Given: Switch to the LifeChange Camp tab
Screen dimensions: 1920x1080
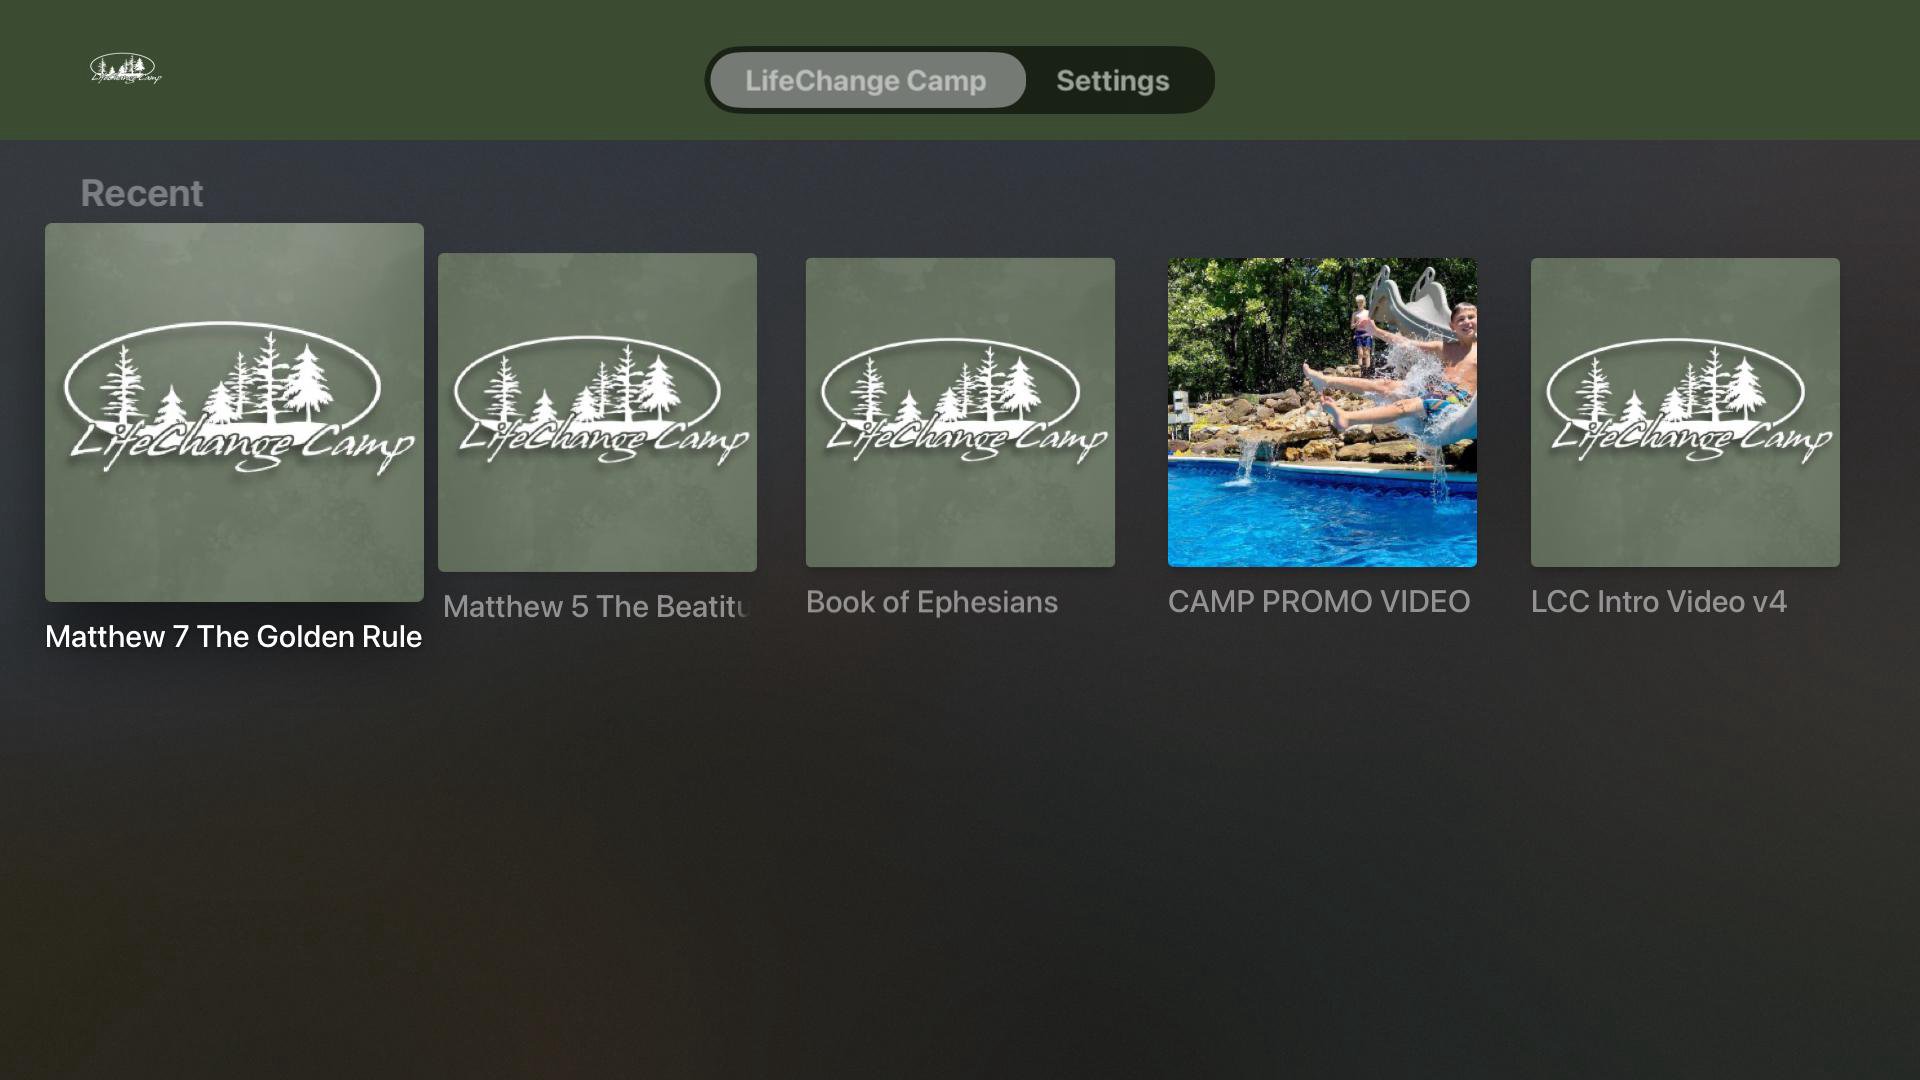Looking at the screenshot, I should [867, 80].
